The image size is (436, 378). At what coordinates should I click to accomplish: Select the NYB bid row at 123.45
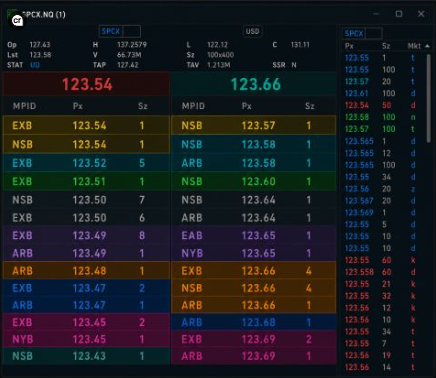coord(86,339)
